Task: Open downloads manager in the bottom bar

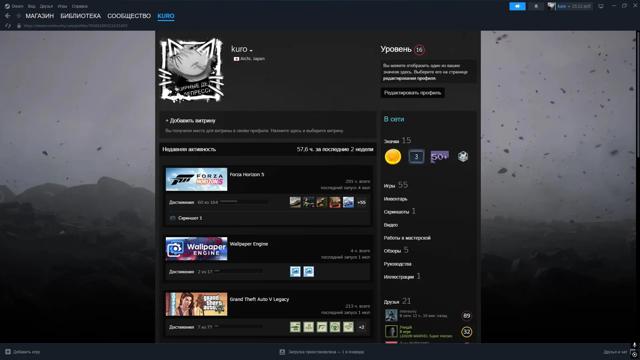Action: pos(322,351)
